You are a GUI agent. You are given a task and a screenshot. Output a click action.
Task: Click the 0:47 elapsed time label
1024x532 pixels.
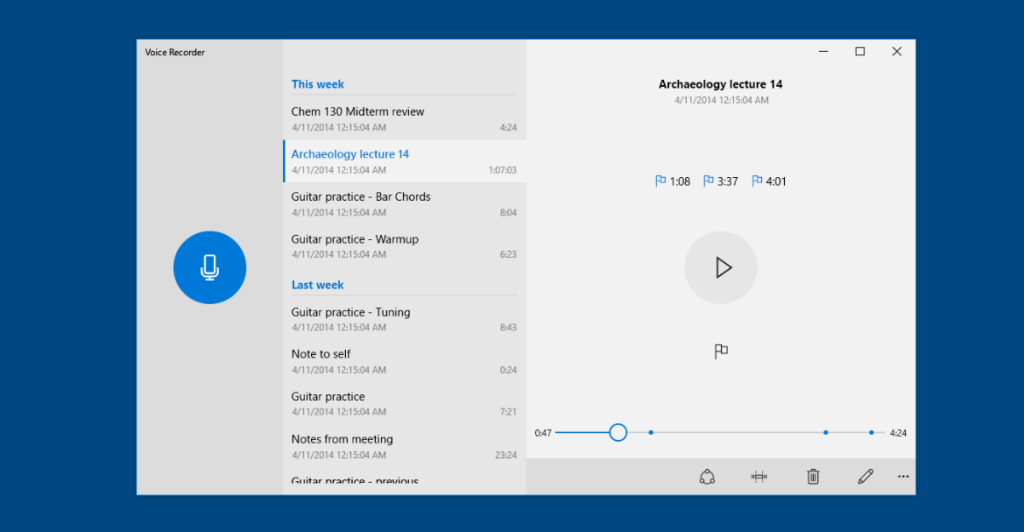coord(543,433)
